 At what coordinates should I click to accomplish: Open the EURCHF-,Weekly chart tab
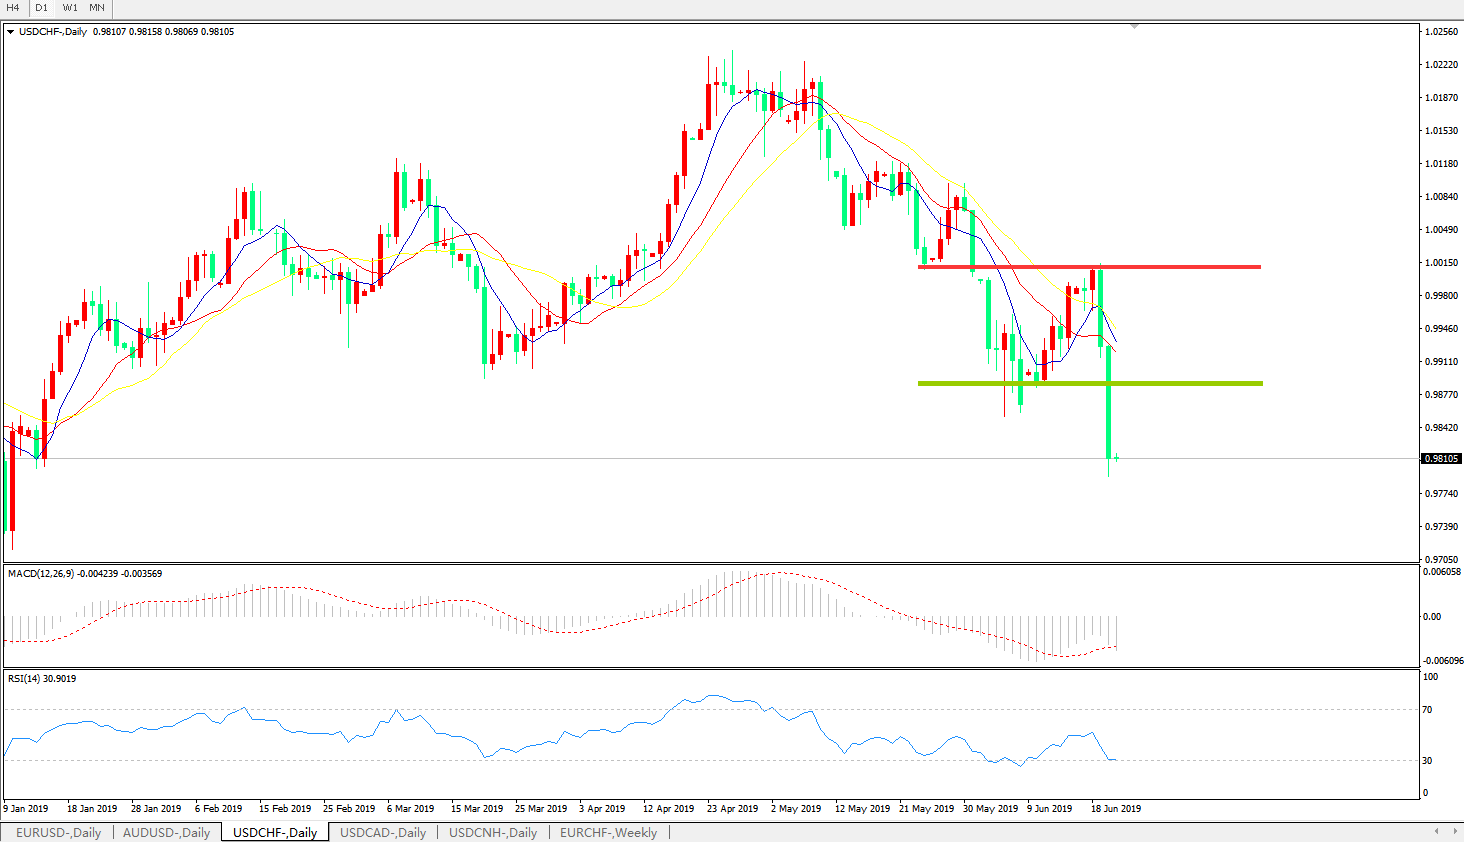[x=608, y=832]
